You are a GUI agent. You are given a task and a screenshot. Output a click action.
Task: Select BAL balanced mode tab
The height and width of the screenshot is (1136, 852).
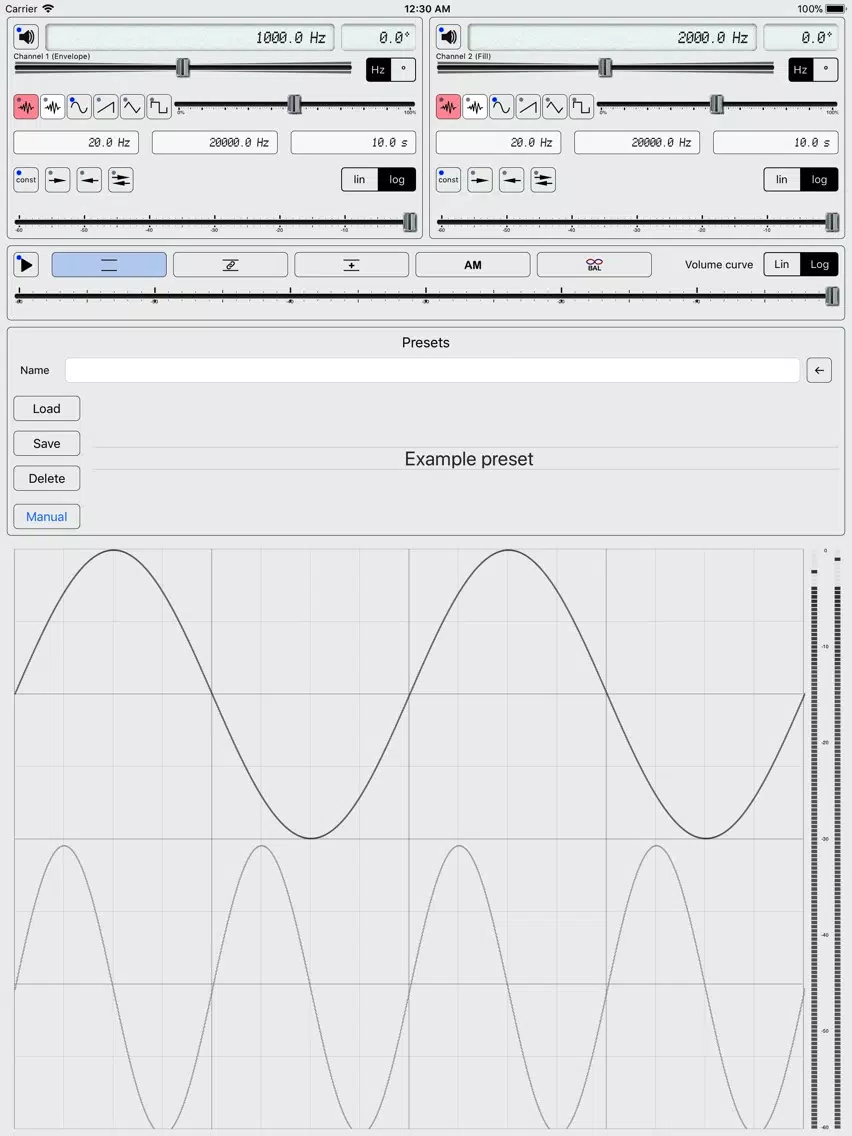point(594,264)
